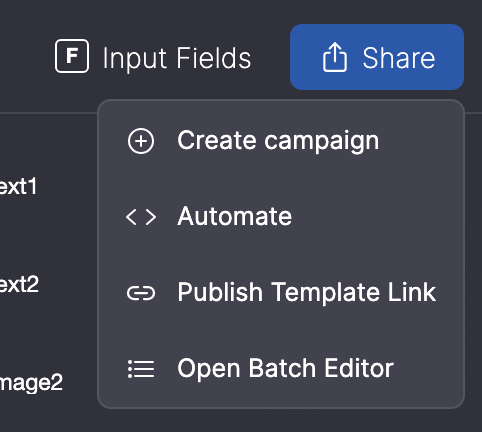Click the F icon beside Input Fields
This screenshot has height=432, width=482.
(72, 56)
